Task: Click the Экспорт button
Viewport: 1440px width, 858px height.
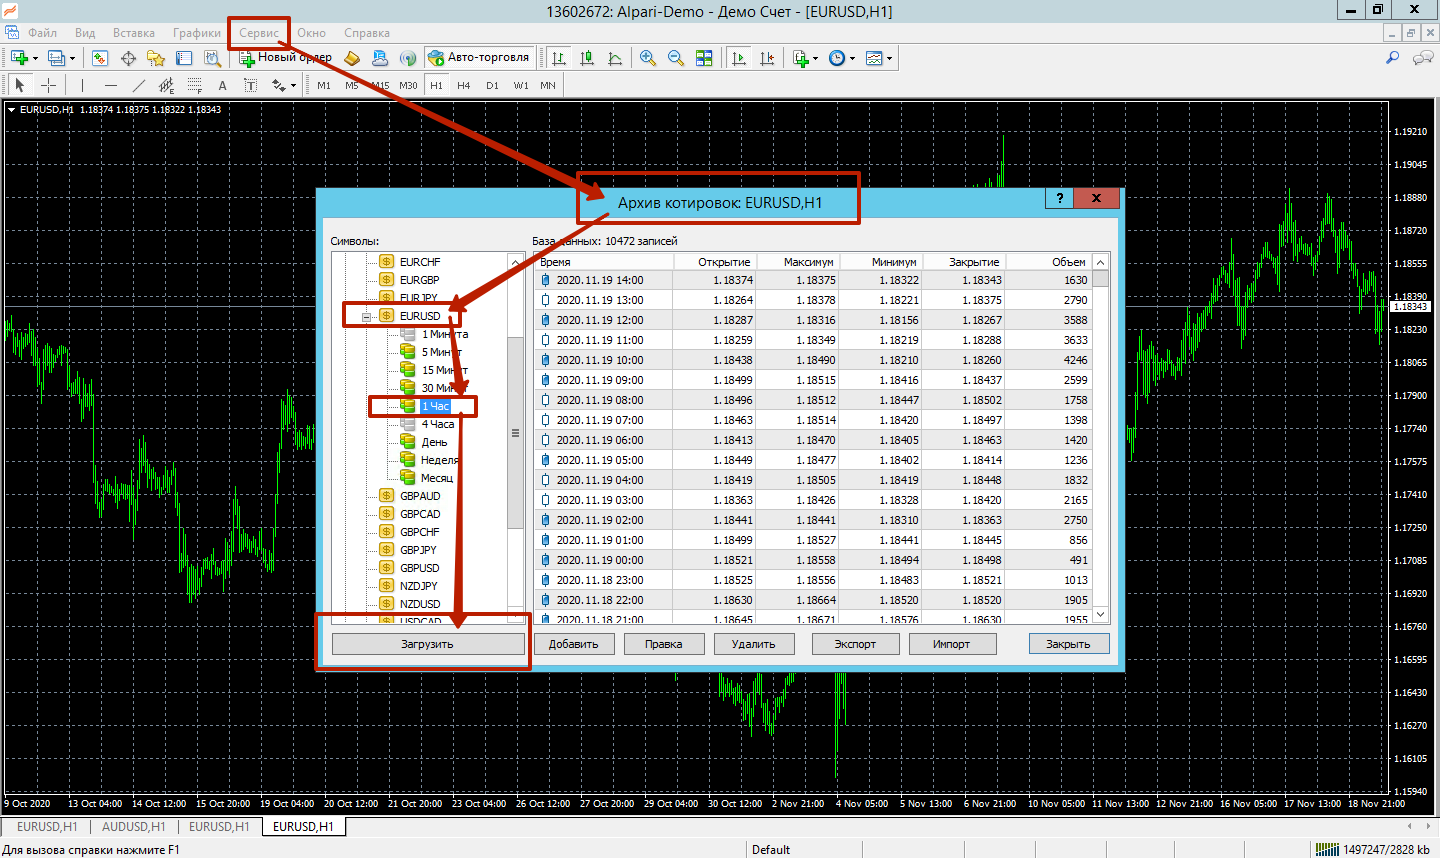Action: point(855,644)
